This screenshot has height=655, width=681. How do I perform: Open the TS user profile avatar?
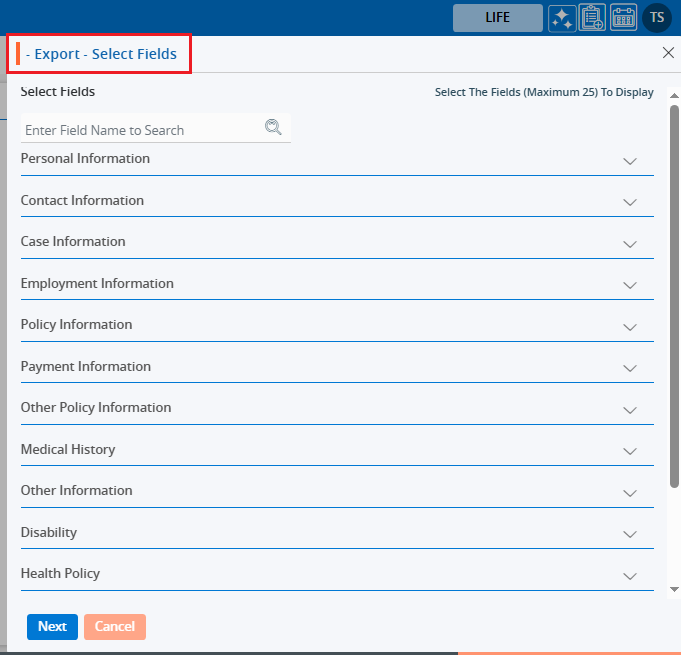pyautogui.click(x=657, y=17)
